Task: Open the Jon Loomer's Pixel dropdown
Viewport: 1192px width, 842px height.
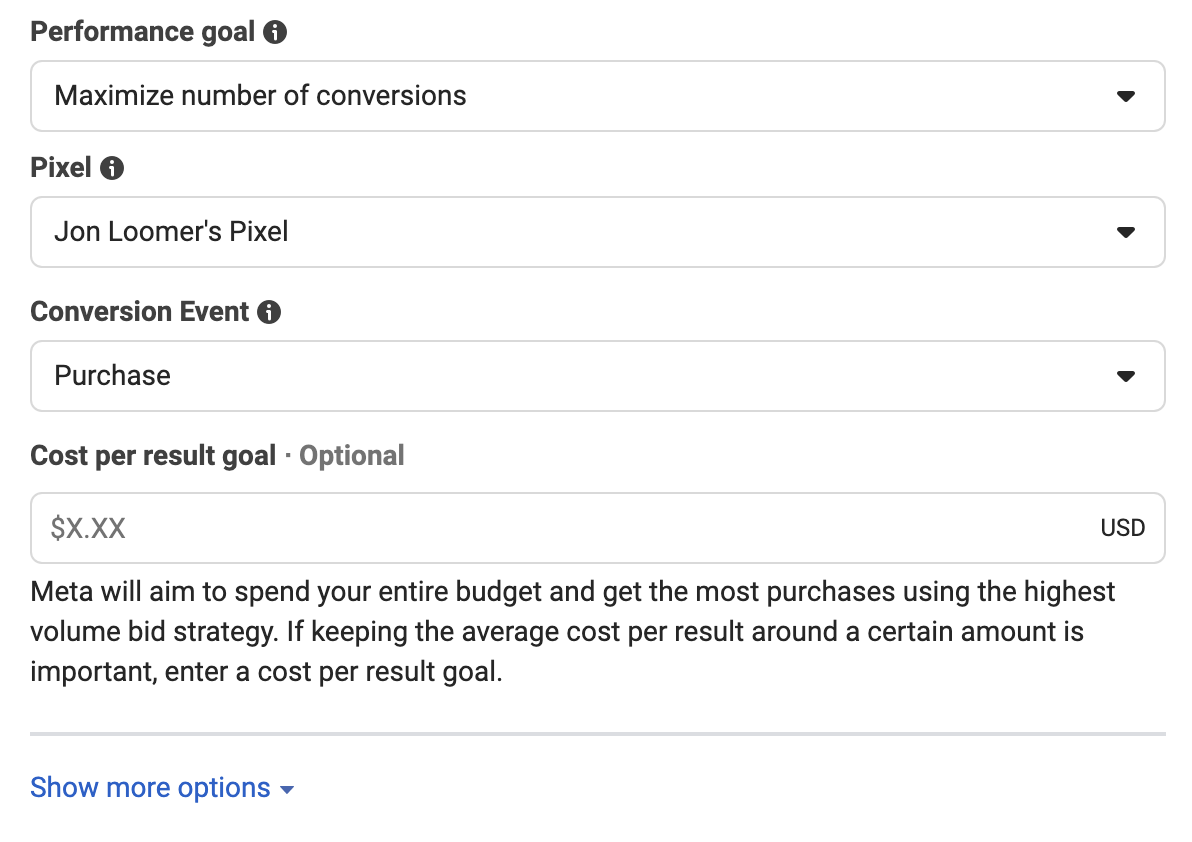Action: pos(598,232)
